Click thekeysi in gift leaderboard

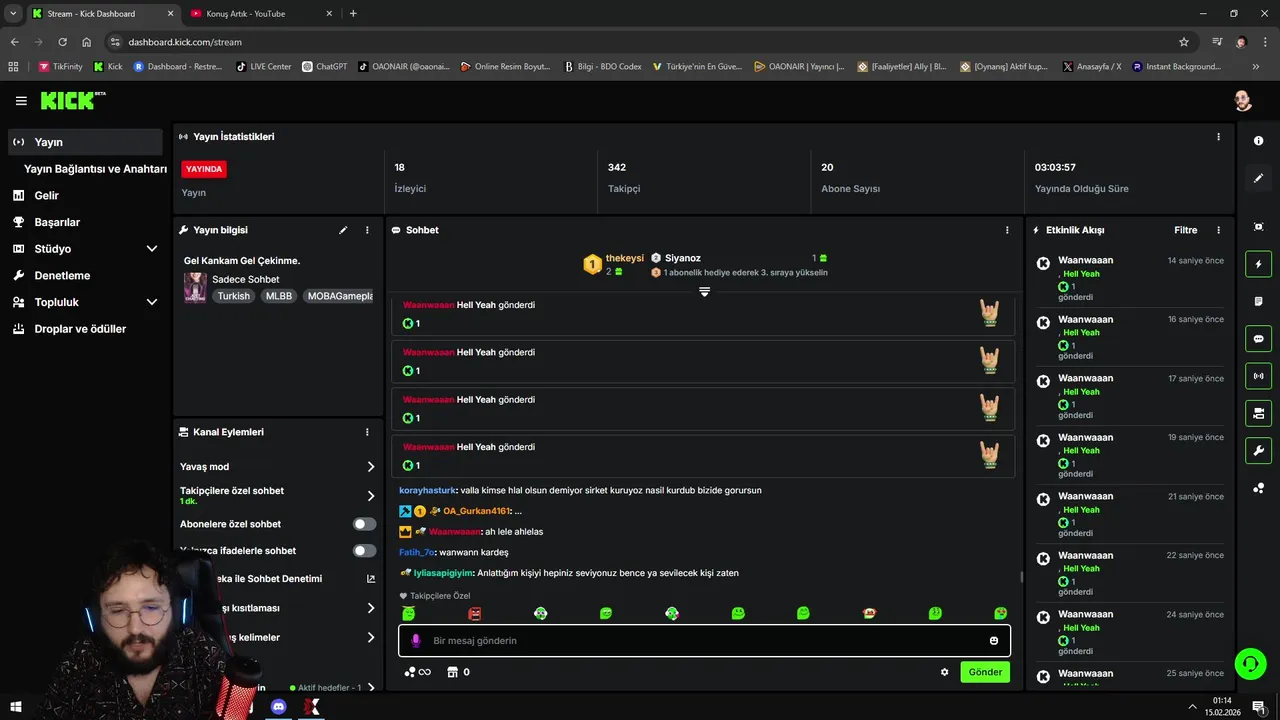point(625,258)
